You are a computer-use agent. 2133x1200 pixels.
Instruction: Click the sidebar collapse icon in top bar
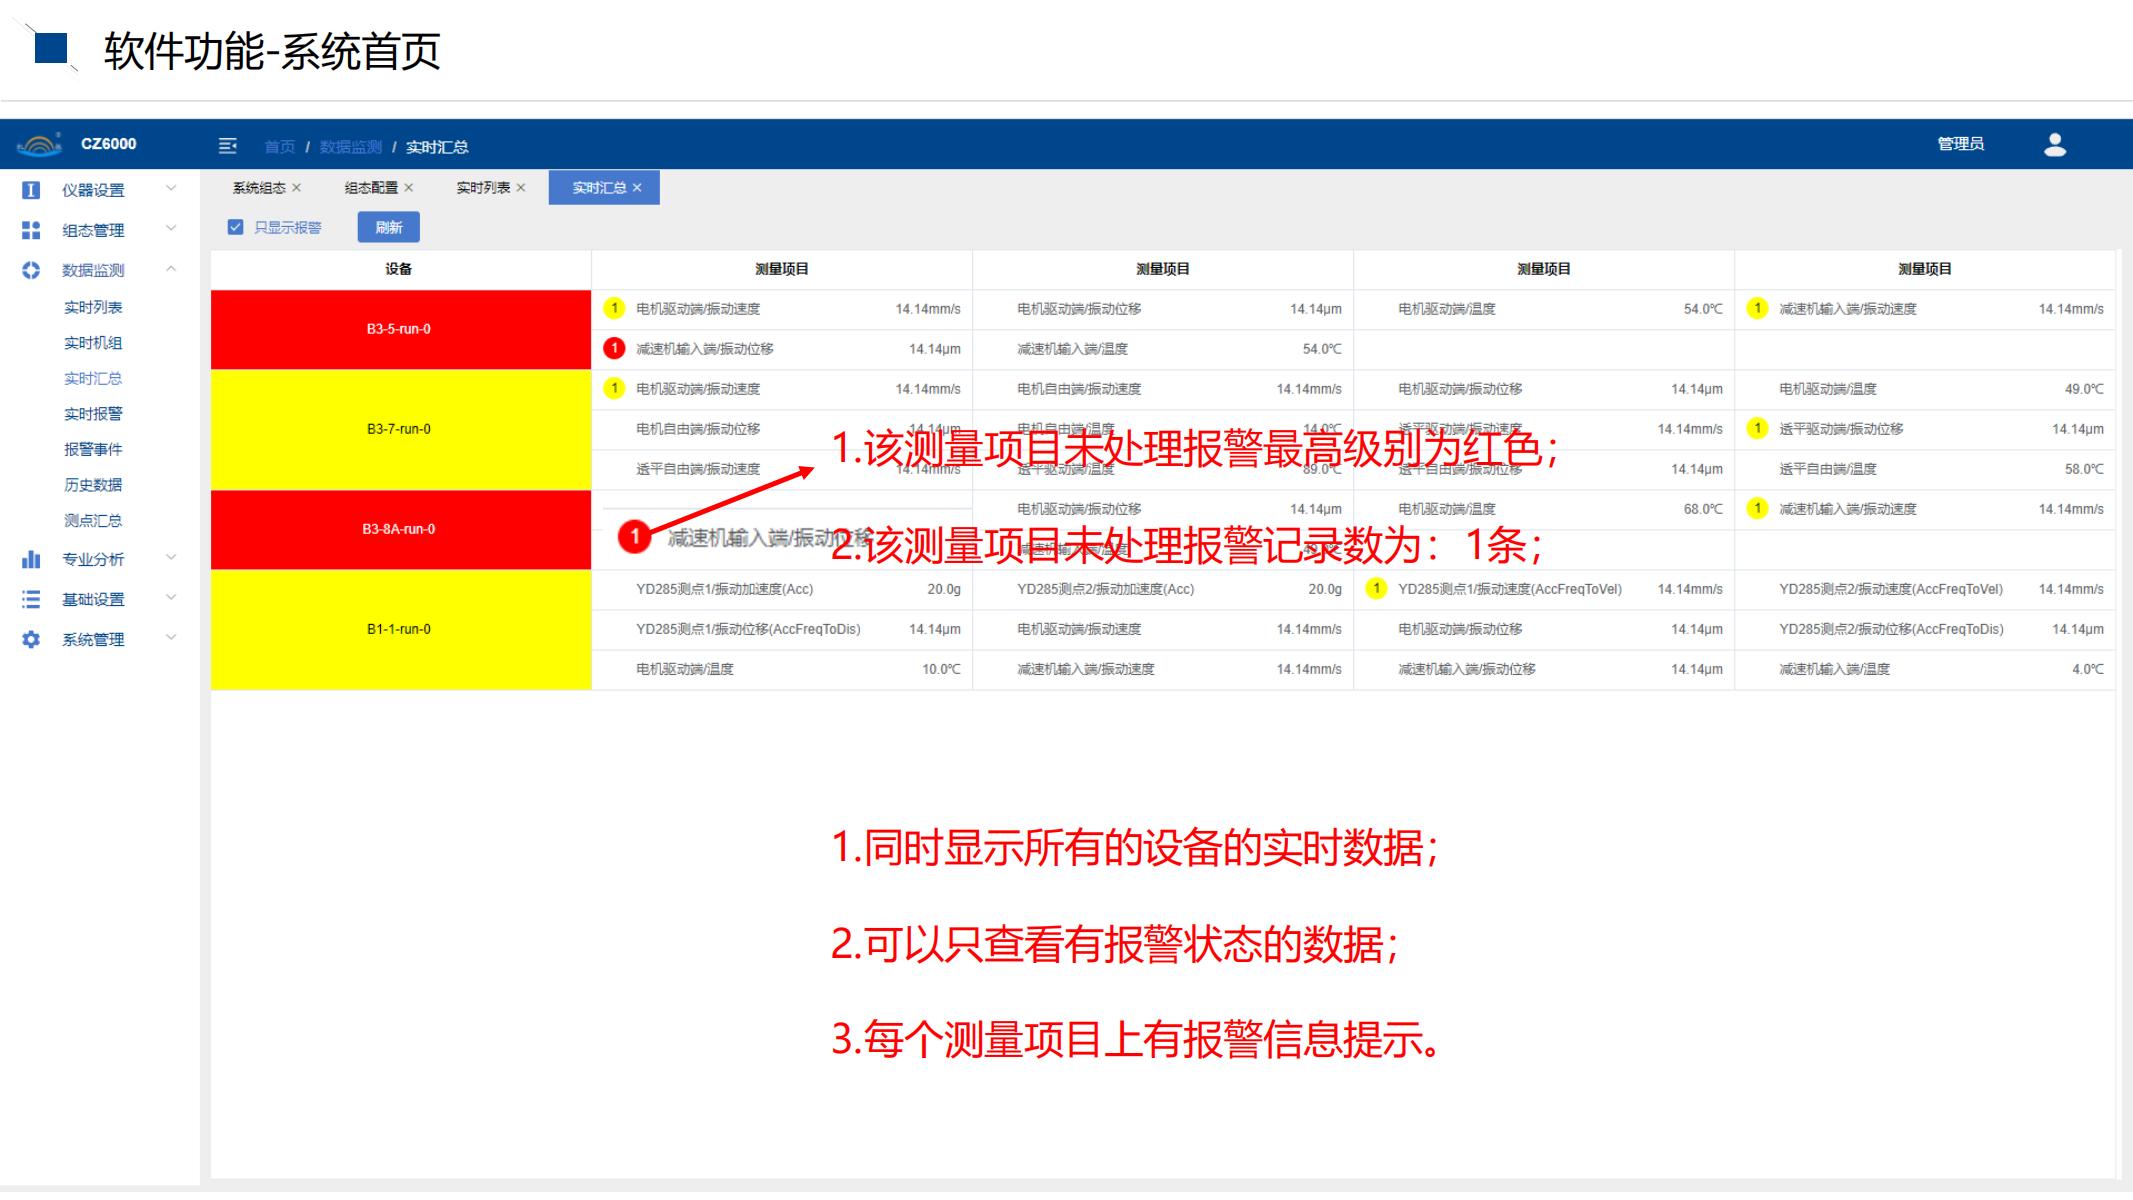(228, 146)
